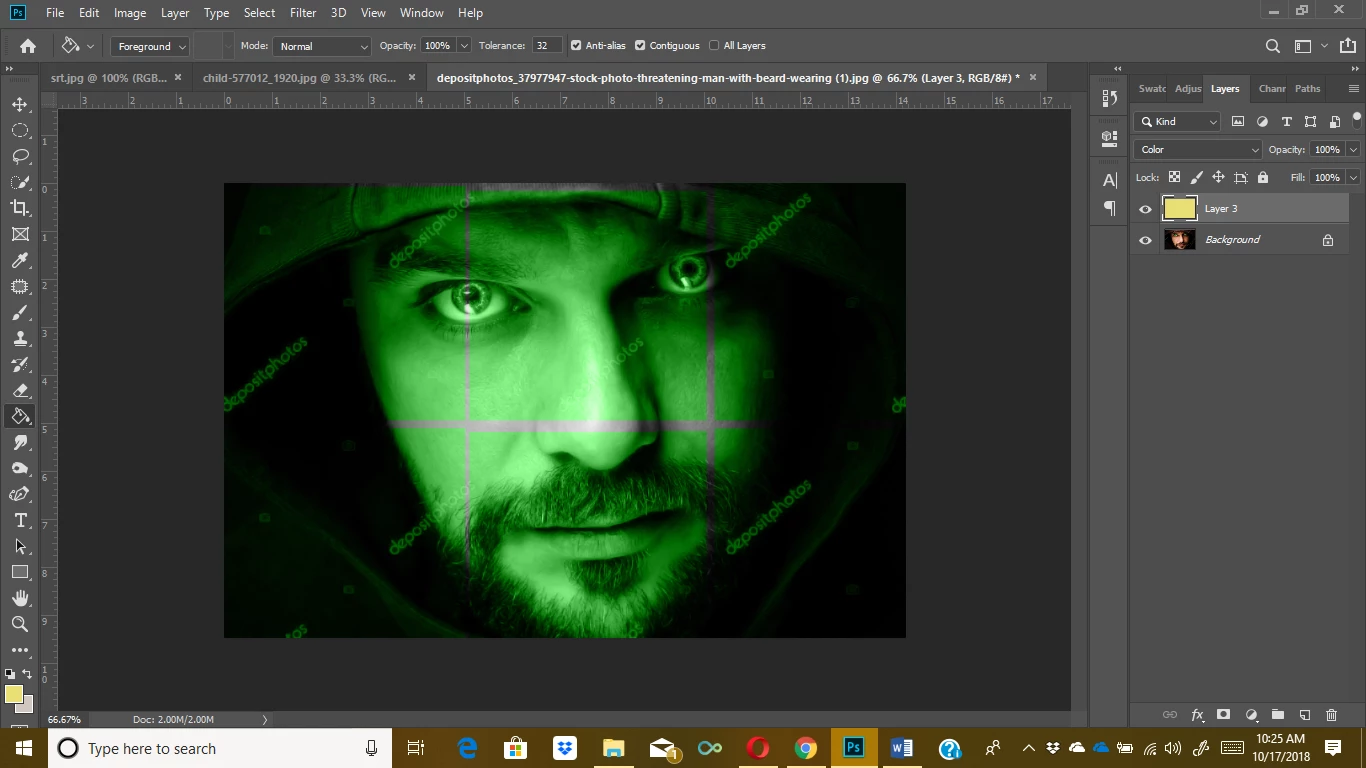Viewport: 1366px width, 768px height.
Task: Switch to the Paths tab
Action: click(1307, 89)
